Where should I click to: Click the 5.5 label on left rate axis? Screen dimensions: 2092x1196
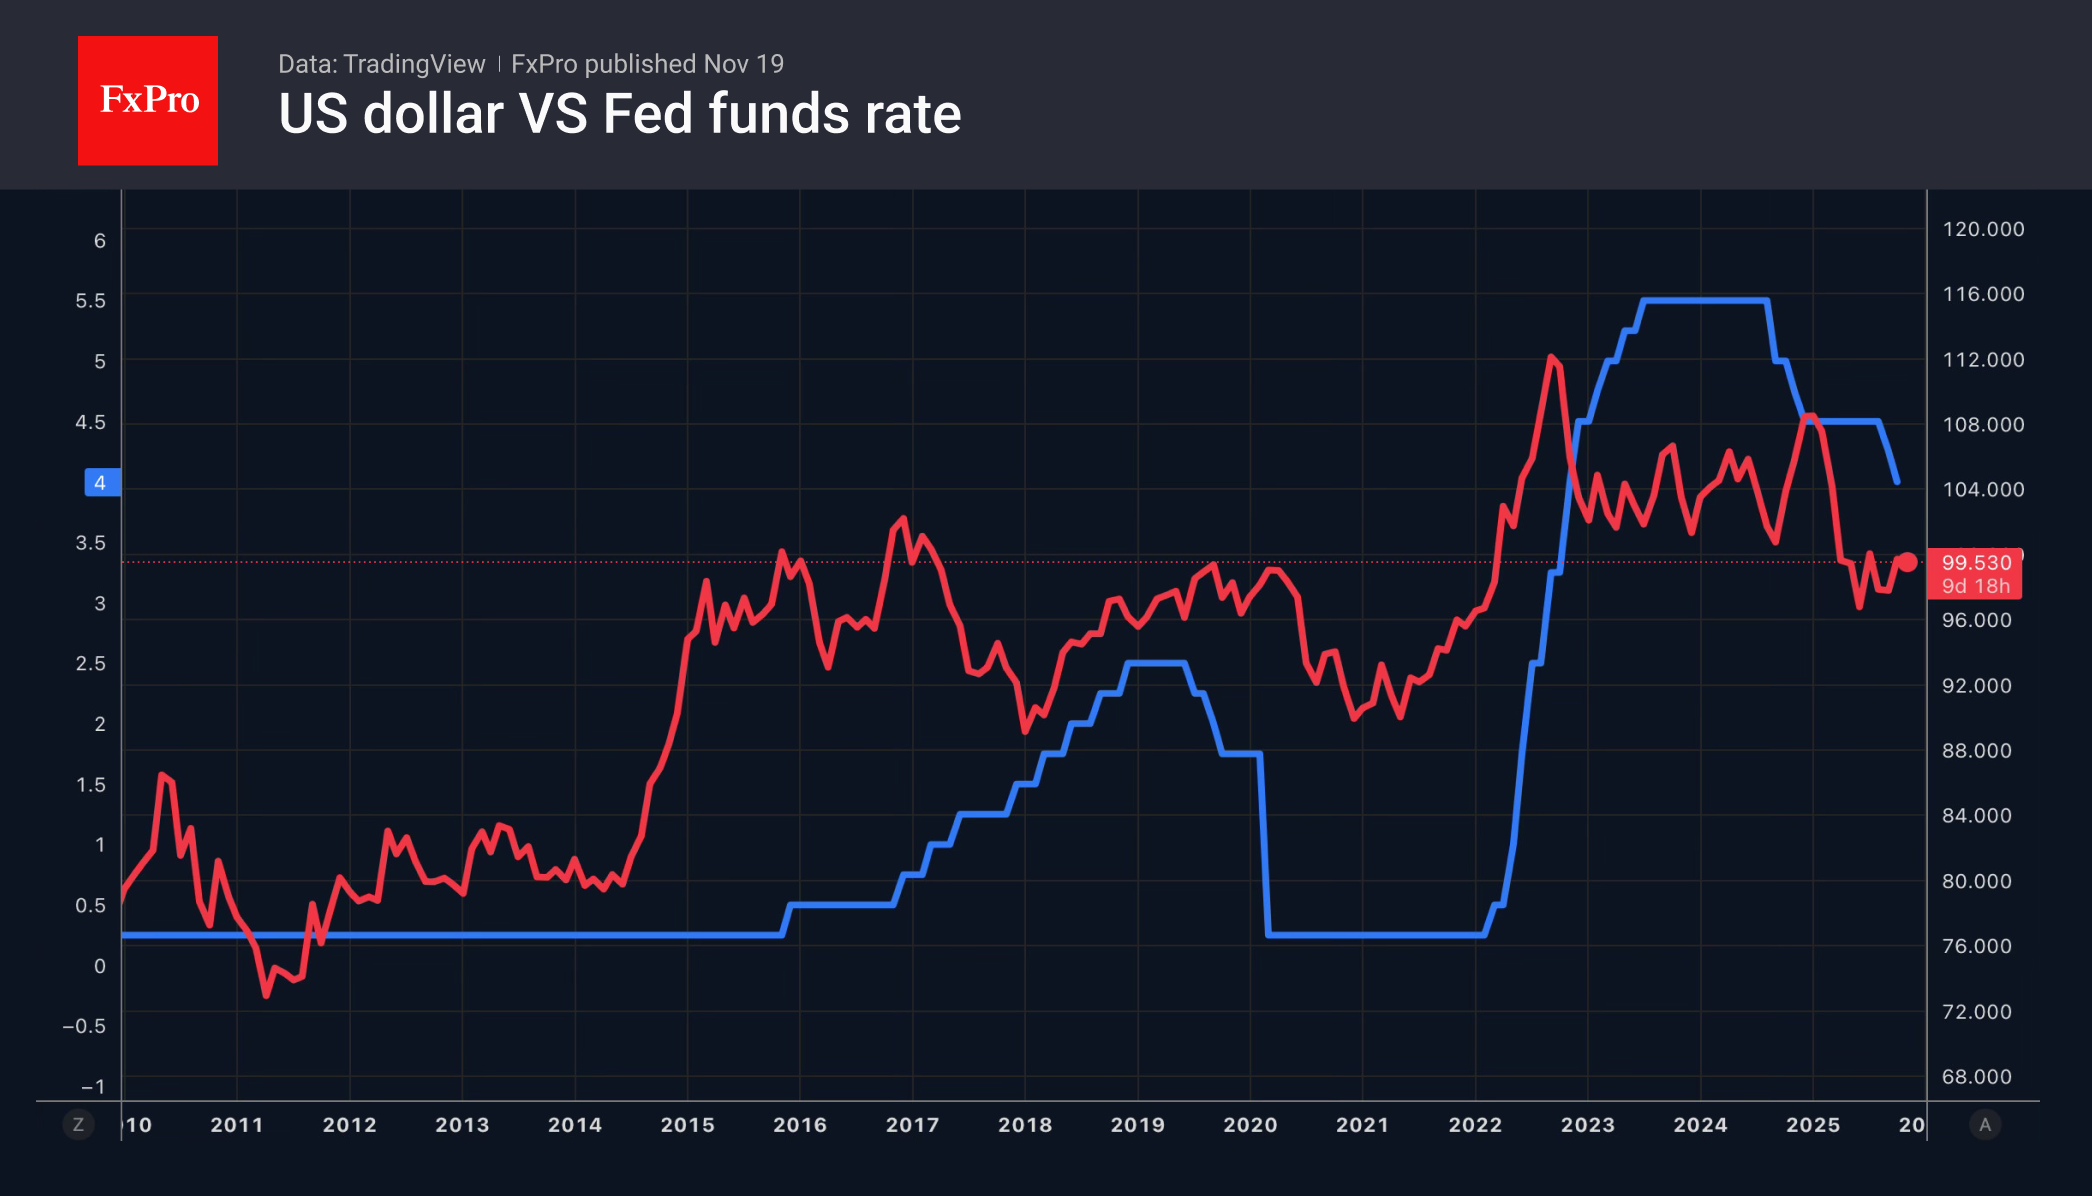[90, 301]
